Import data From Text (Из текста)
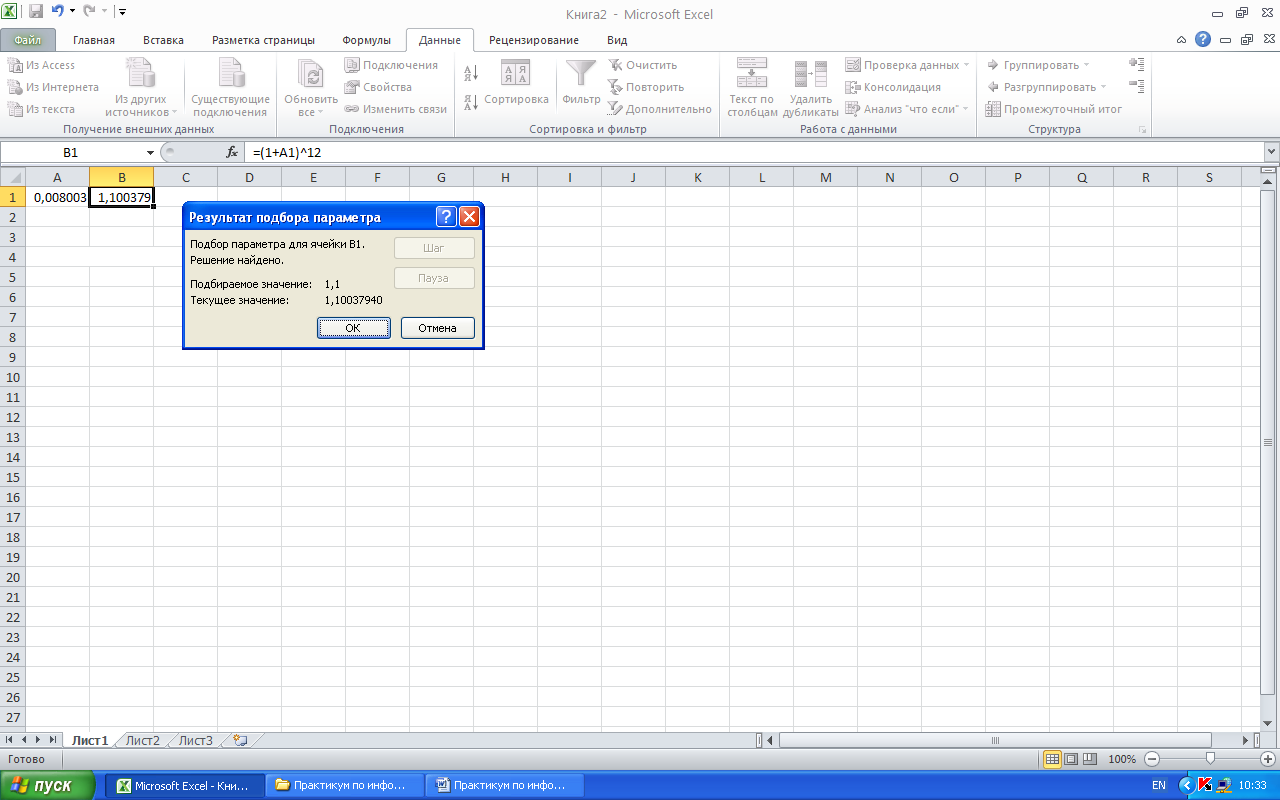Viewport: 1280px width, 800px height. pyautogui.click(x=41, y=109)
